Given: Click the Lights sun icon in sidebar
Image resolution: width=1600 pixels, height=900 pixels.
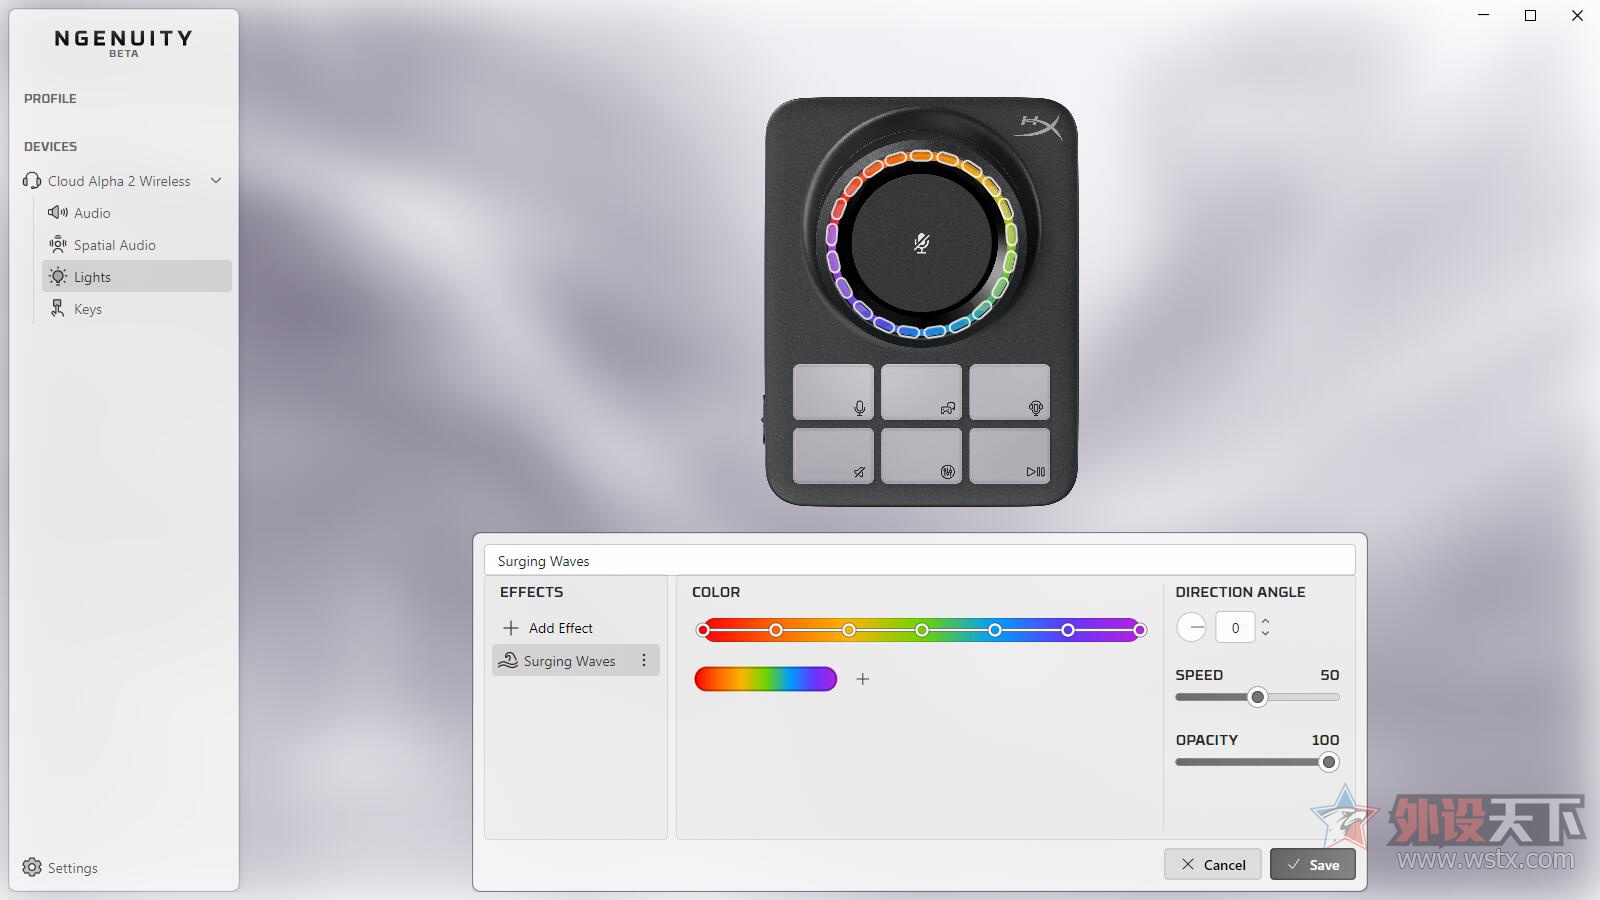Looking at the screenshot, I should (58, 277).
